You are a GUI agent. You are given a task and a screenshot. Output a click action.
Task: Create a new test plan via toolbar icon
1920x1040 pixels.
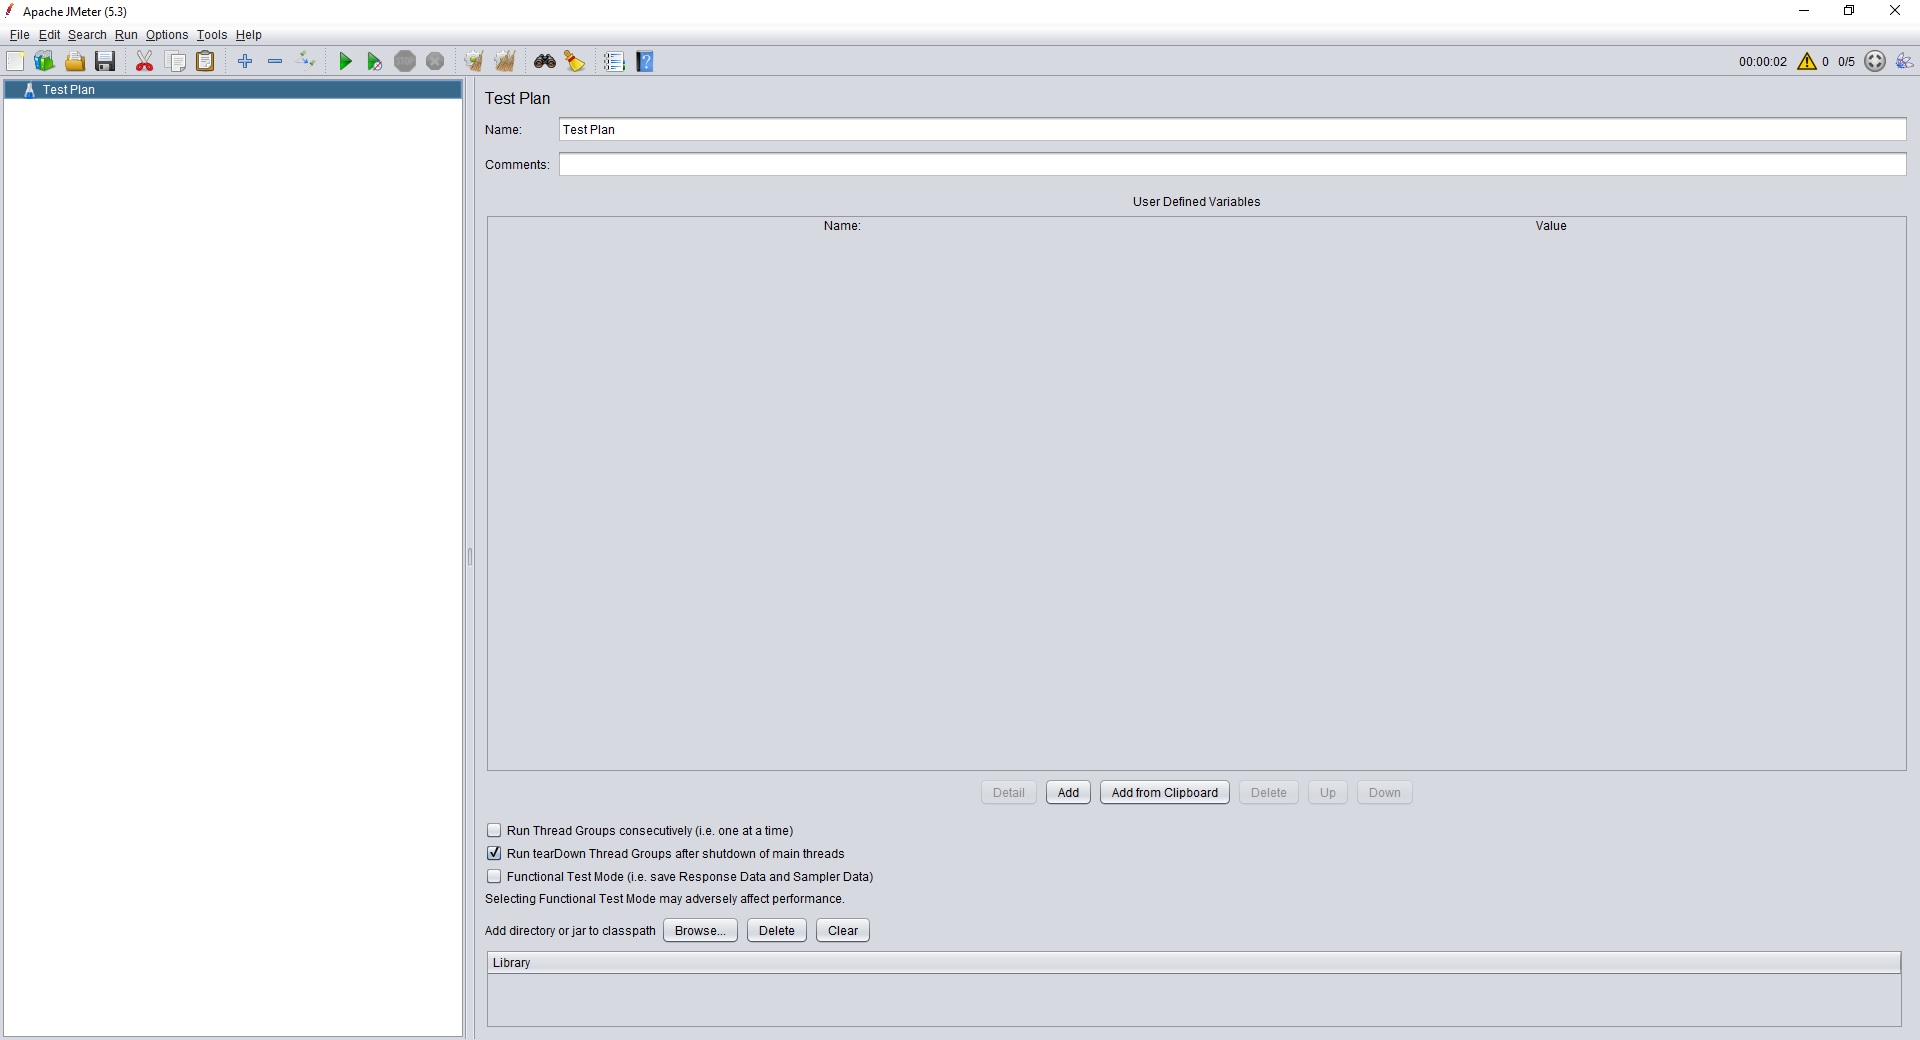point(15,61)
